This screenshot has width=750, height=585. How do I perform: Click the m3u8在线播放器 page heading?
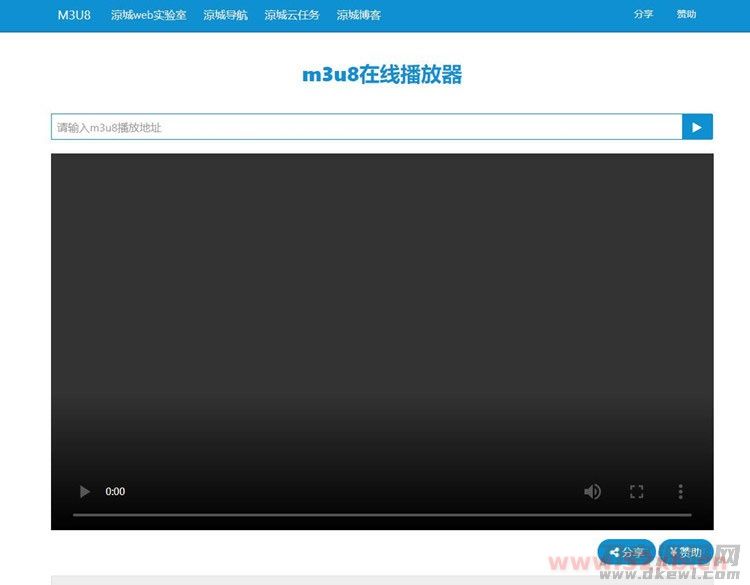pos(382,75)
